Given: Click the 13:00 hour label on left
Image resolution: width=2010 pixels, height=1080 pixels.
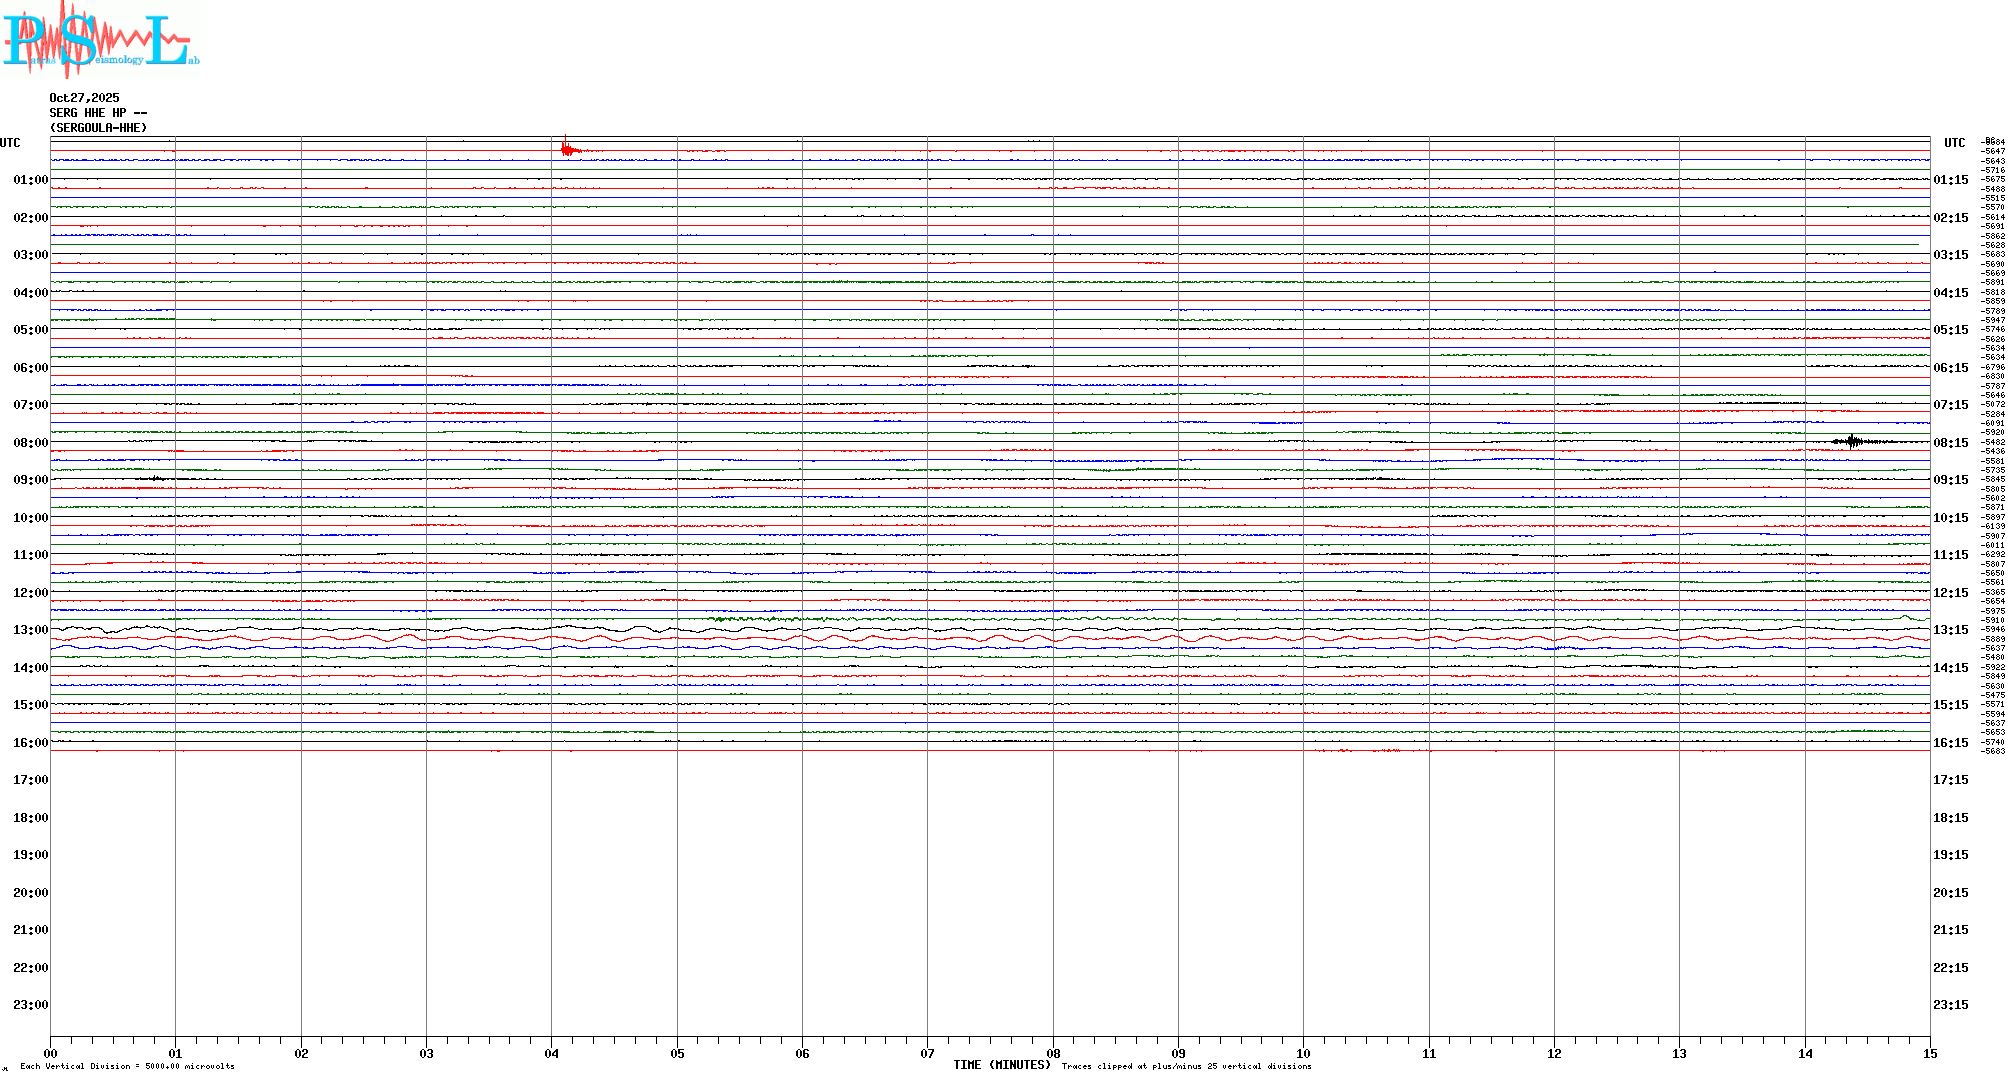Looking at the screenshot, I should [x=30, y=630].
